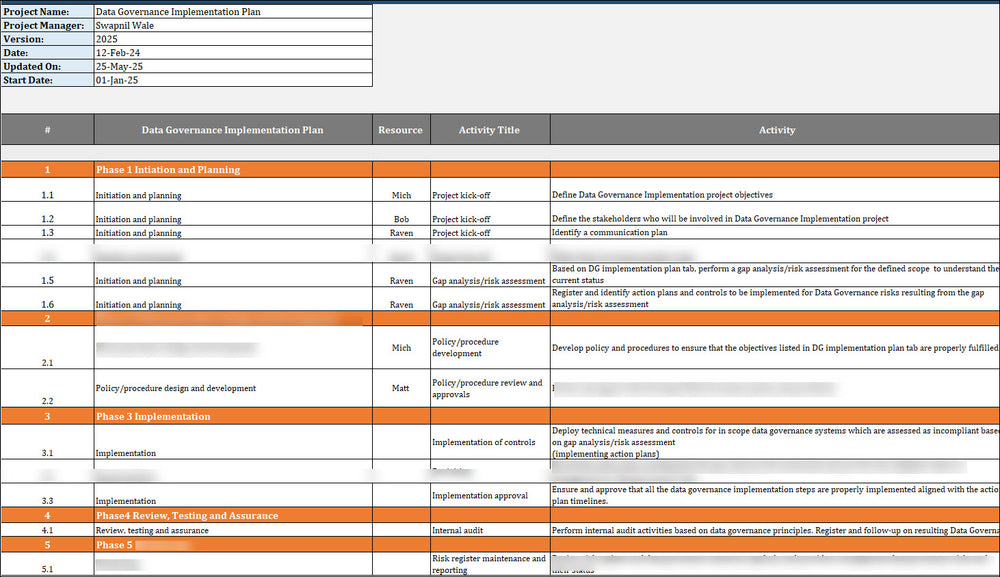The image size is (1000, 577).
Task: Select Mich in the Resource column
Action: click(x=401, y=195)
